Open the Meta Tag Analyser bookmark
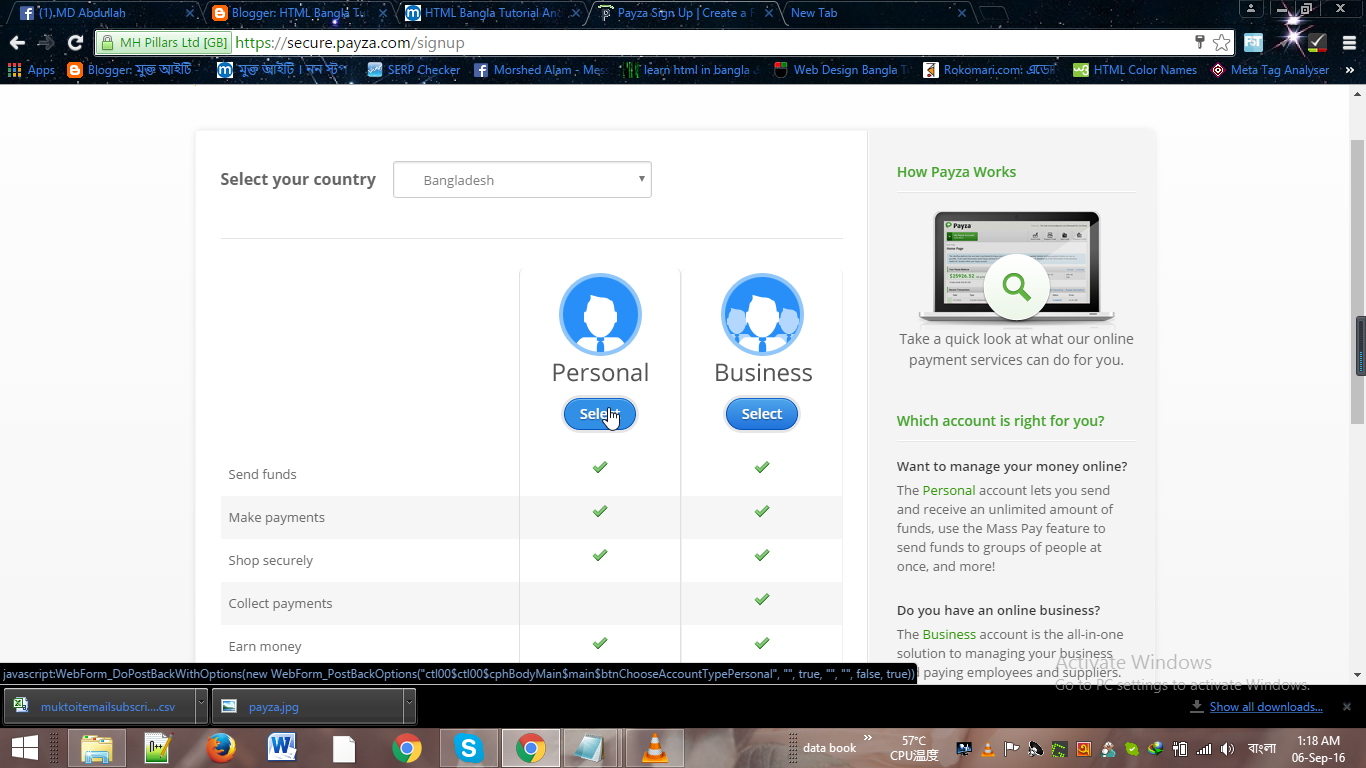 (1270, 70)
